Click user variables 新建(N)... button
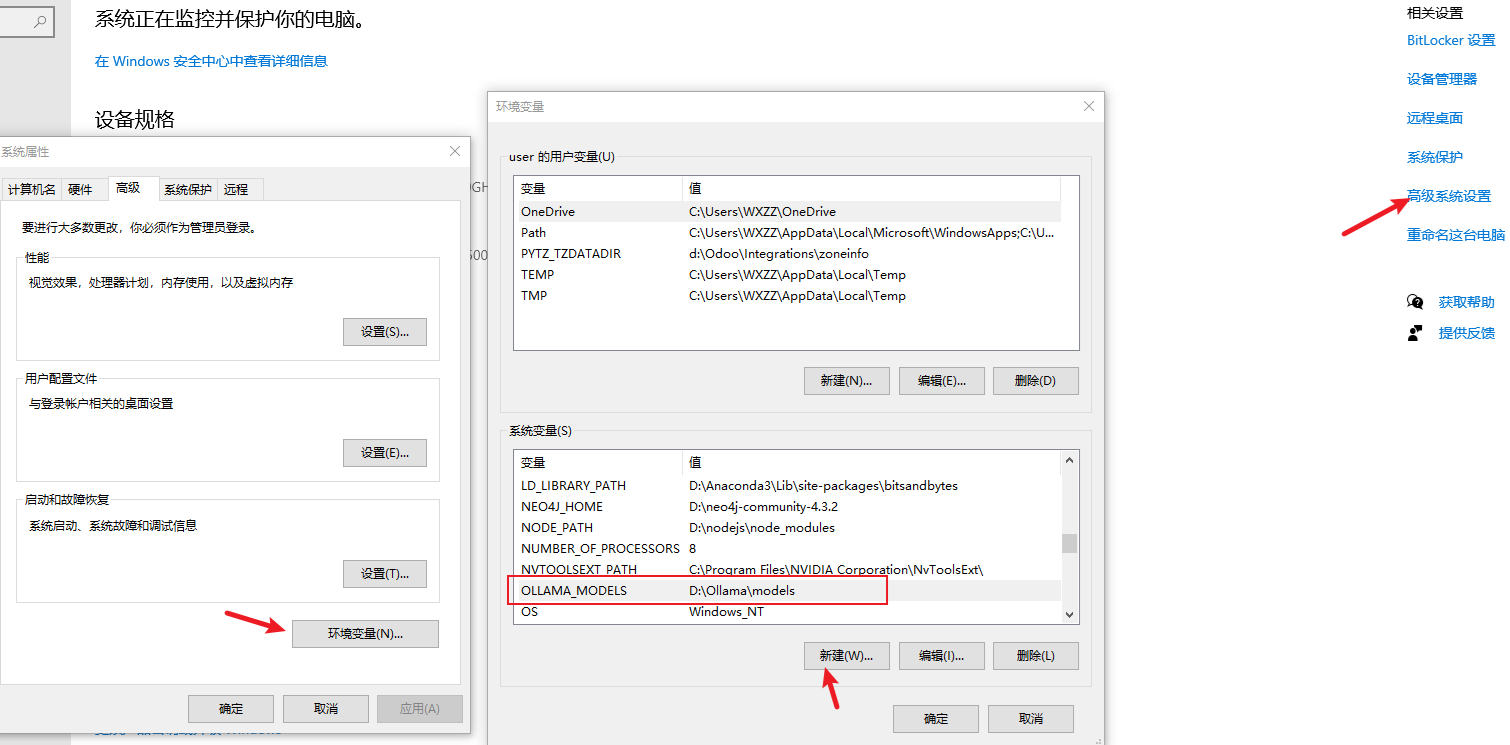This screenshot has width=1510, height=745. [847, 381]
